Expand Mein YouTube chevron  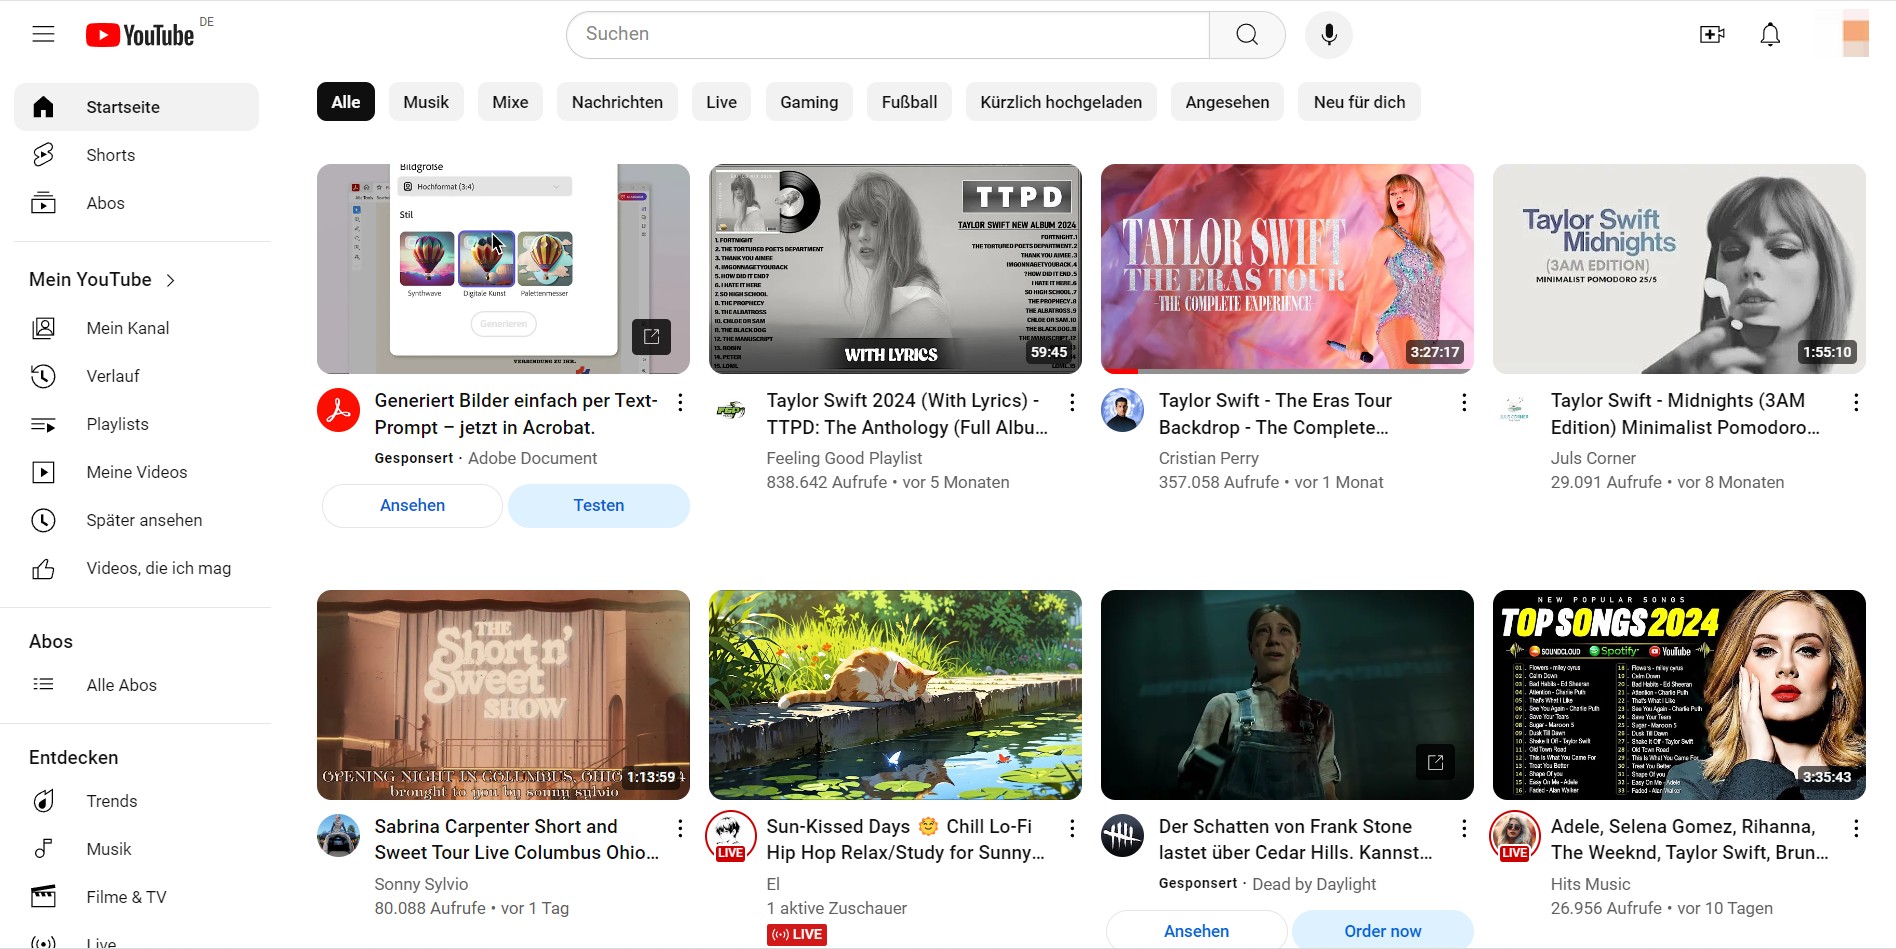(x=170, y=280)
